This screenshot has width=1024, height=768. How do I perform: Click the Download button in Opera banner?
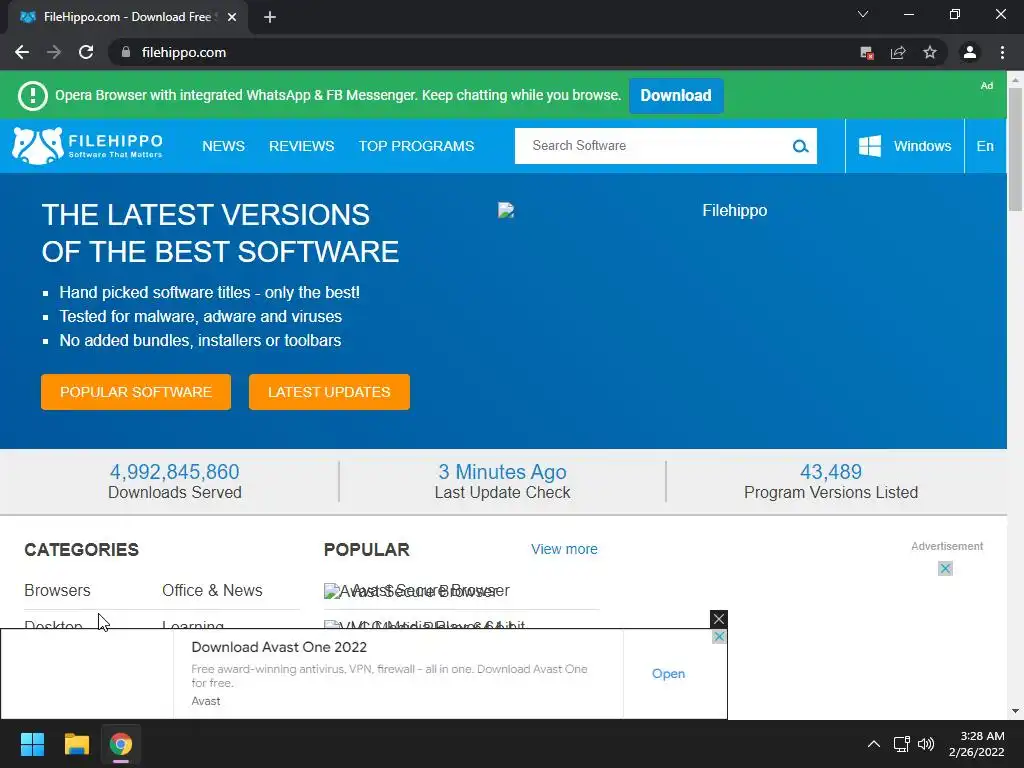click(x=676, y=95)
